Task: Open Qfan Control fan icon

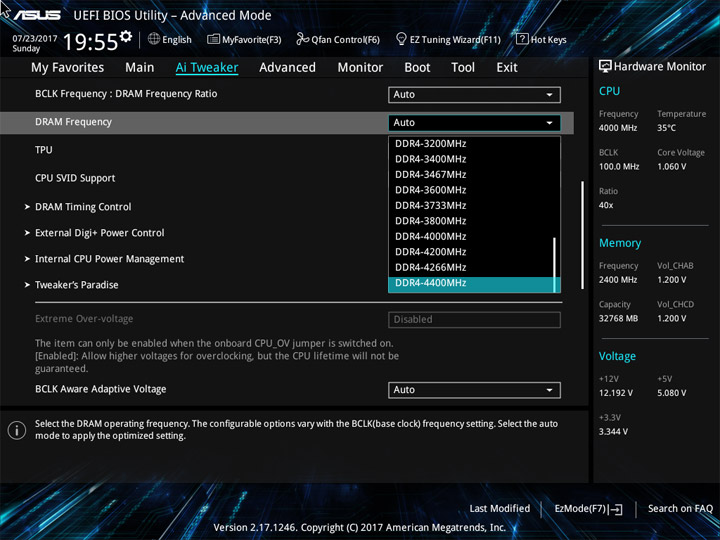Action: click(302, 39)
